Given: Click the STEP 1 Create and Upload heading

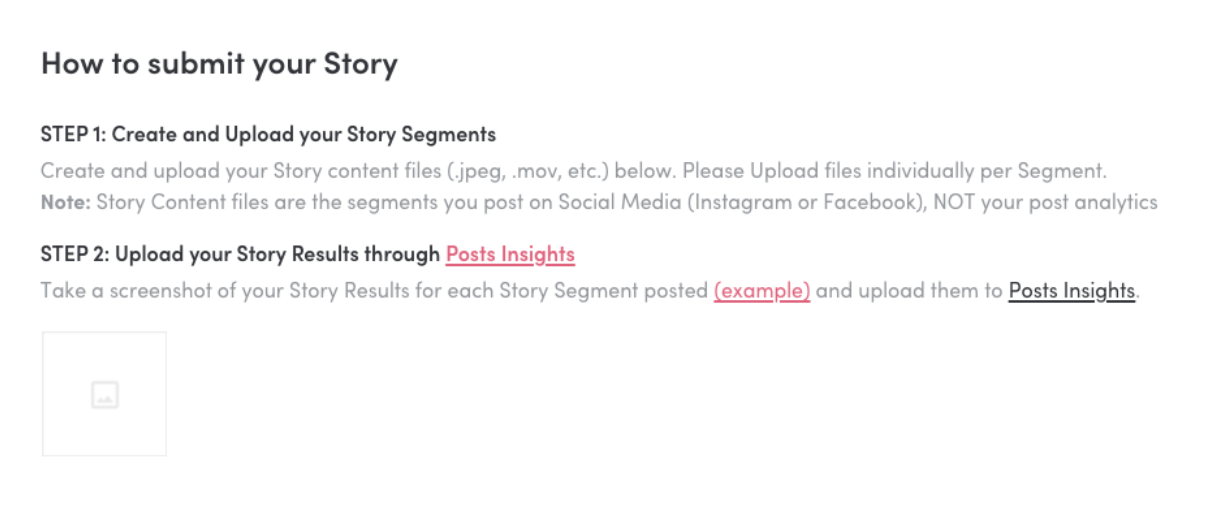Looking at the screenshot, I should click(268, 134).
